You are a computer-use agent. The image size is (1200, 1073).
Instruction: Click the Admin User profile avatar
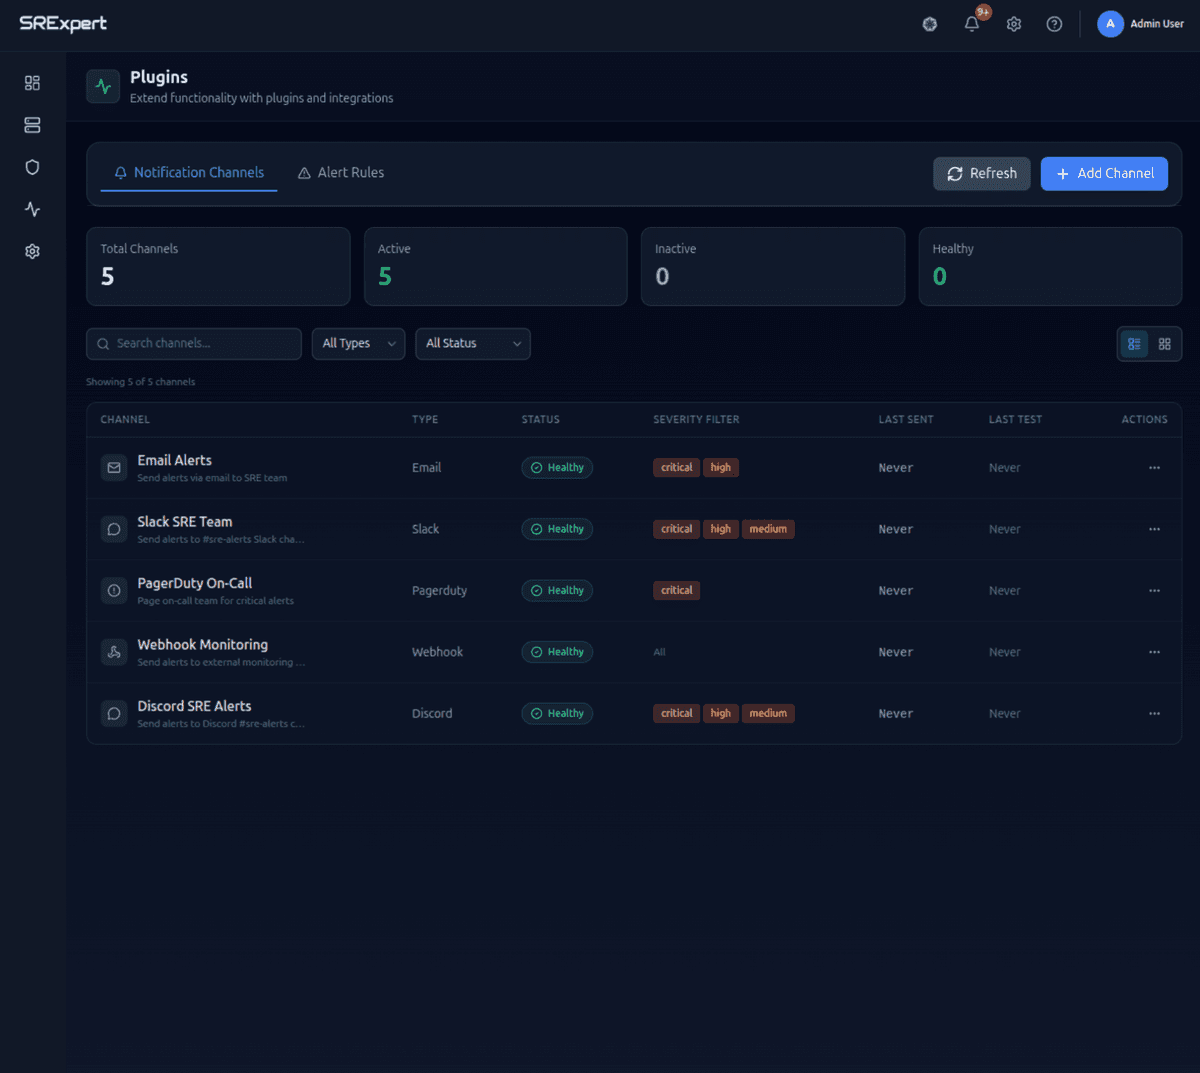coord(1110,23)
